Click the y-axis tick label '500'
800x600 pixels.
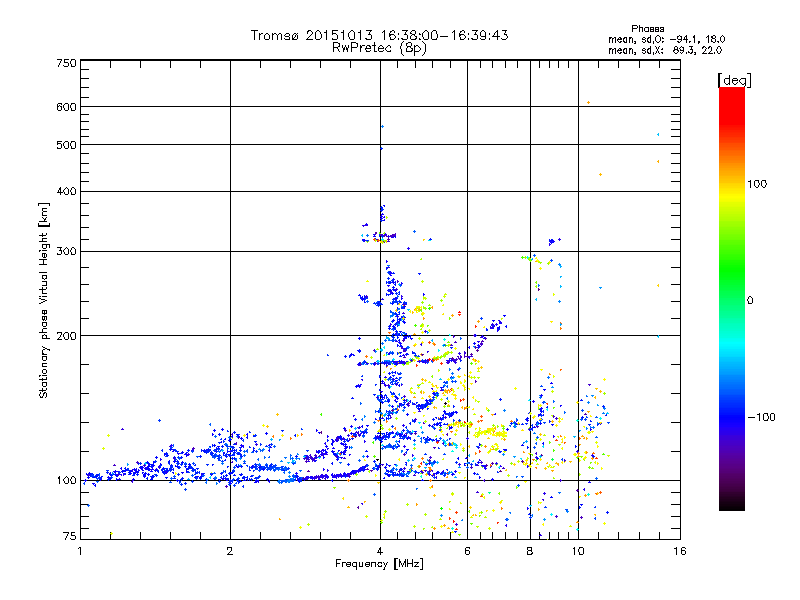pyautogui.click(x=66, y=145)
